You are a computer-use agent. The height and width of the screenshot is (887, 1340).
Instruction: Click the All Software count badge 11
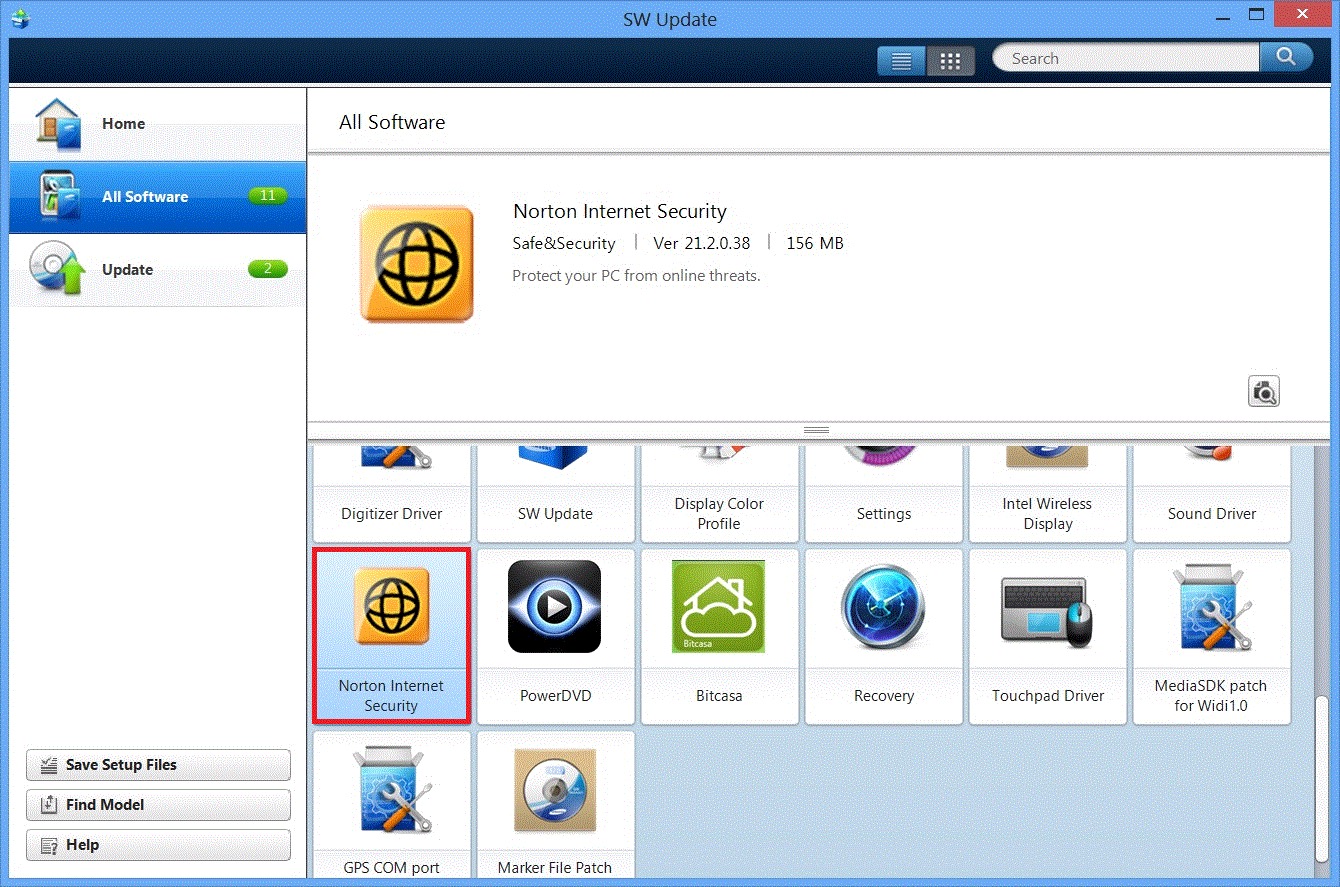pyautogui.click(x=267, y=196)
